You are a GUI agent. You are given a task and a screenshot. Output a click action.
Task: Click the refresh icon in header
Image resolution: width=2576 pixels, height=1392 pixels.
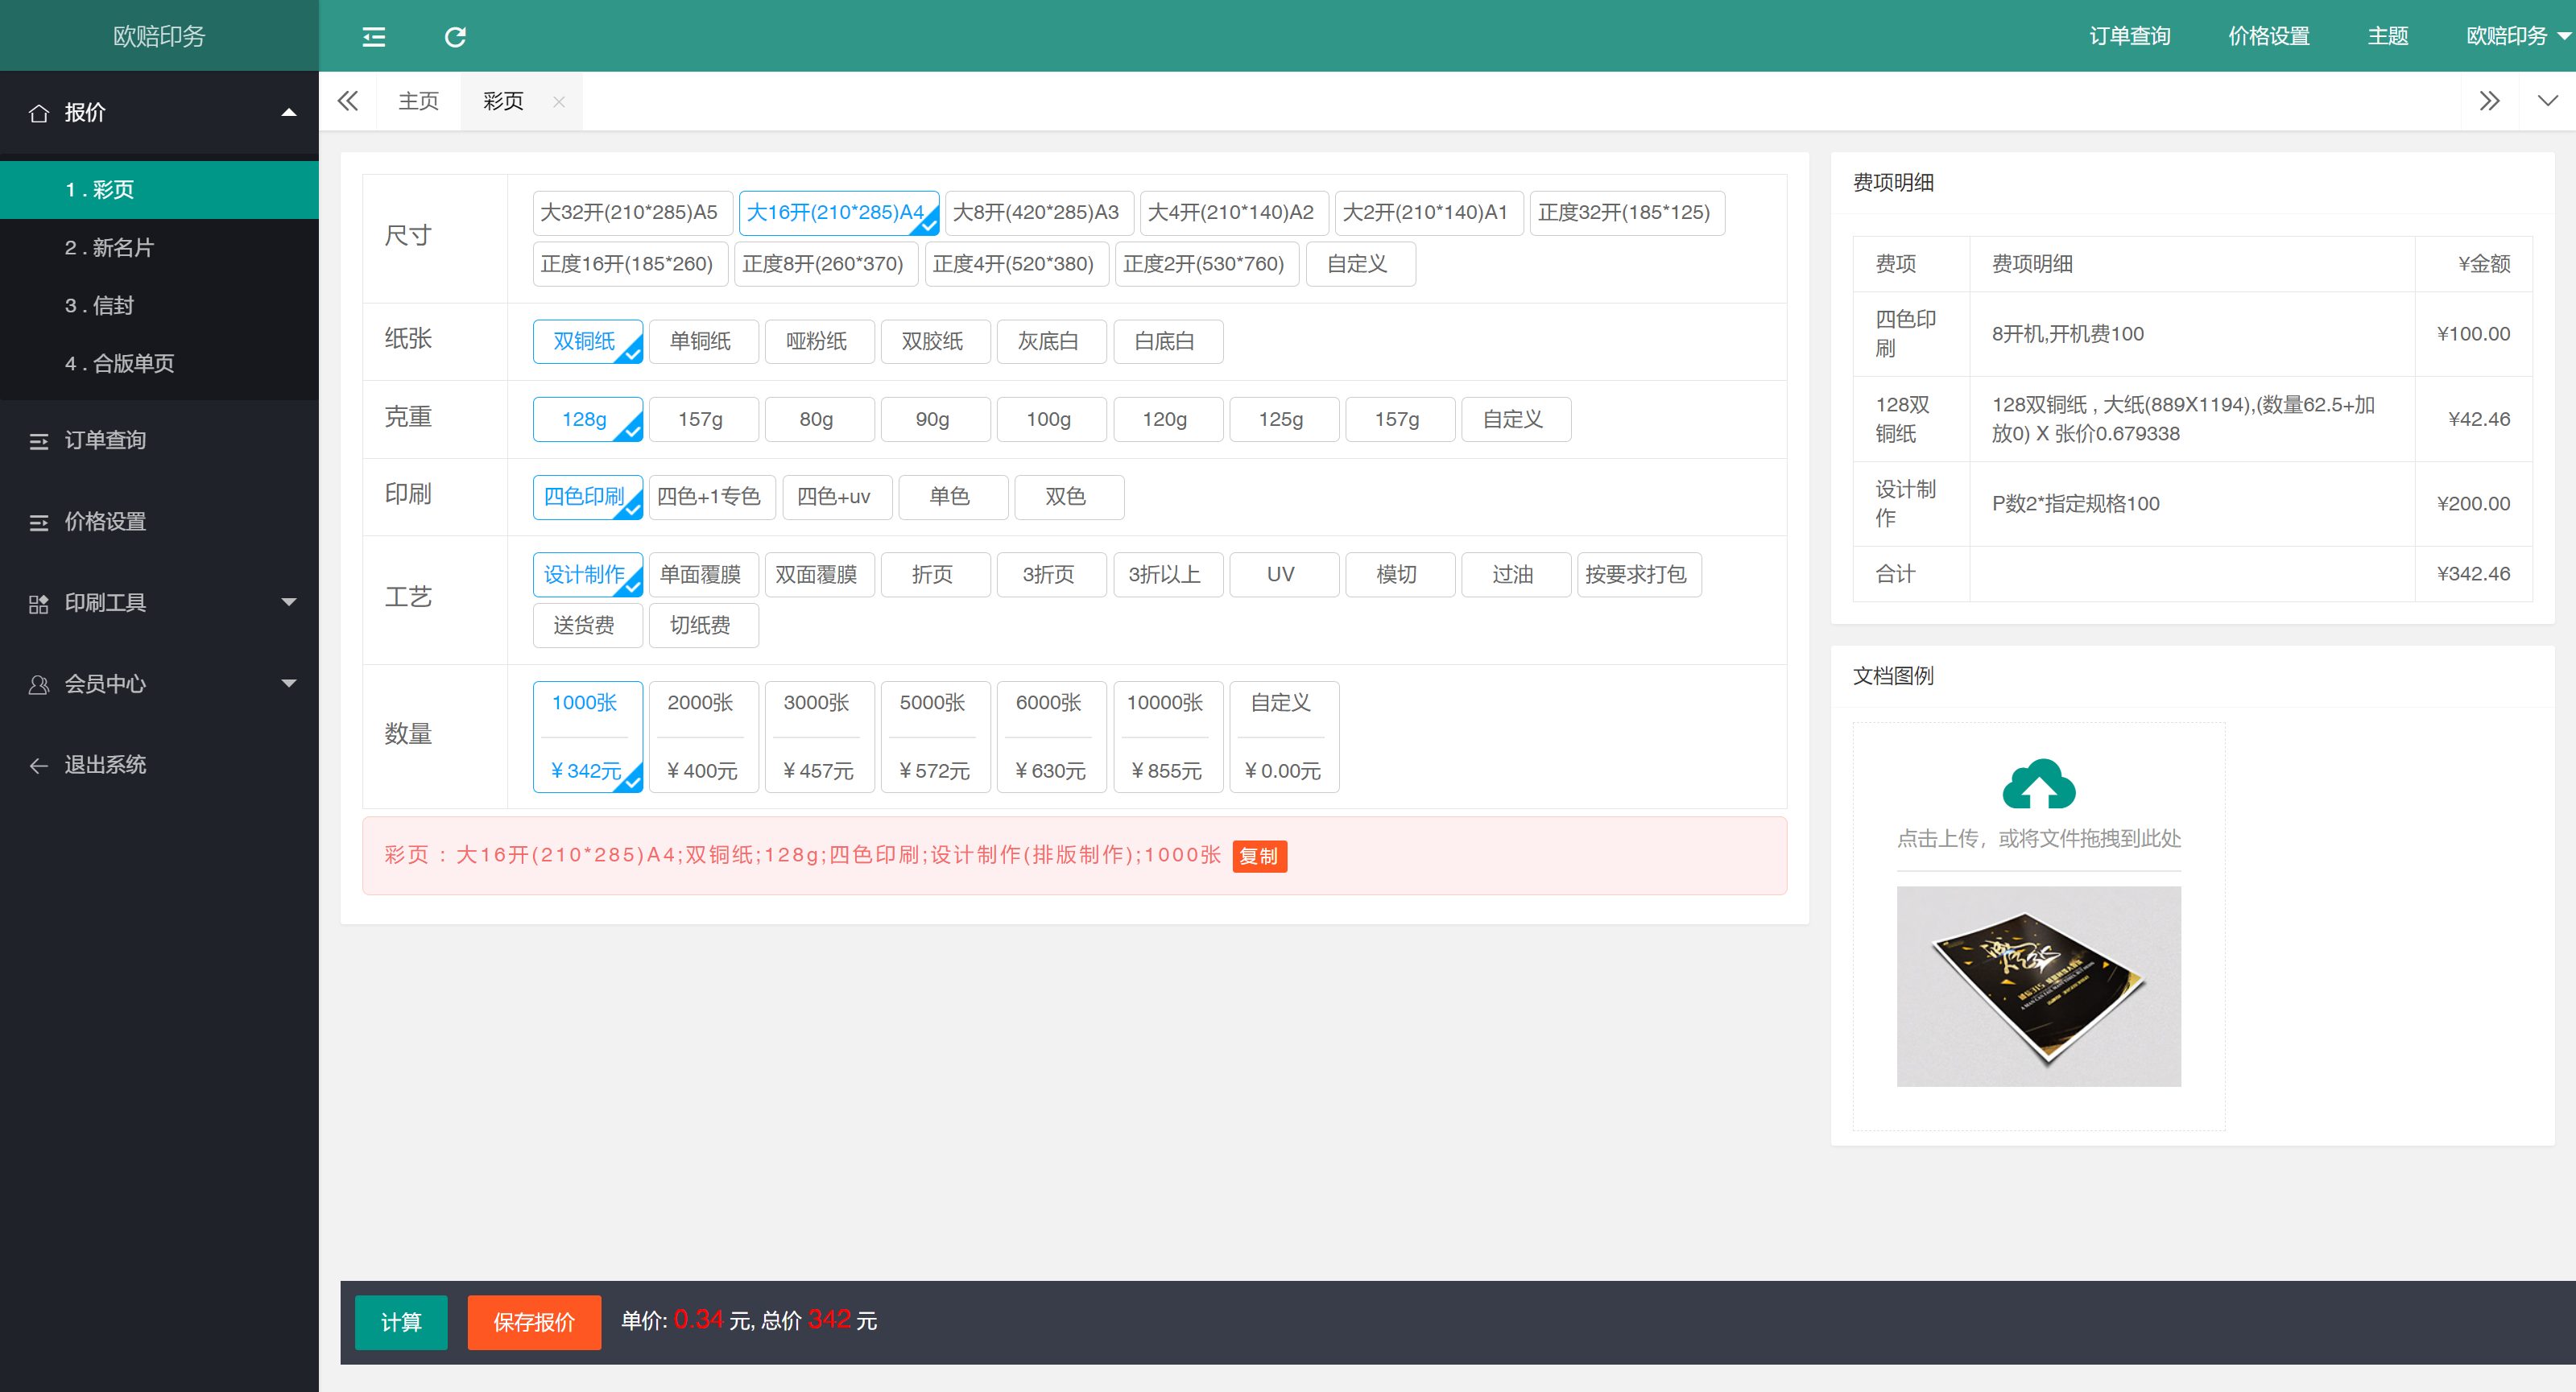(455, 37)
